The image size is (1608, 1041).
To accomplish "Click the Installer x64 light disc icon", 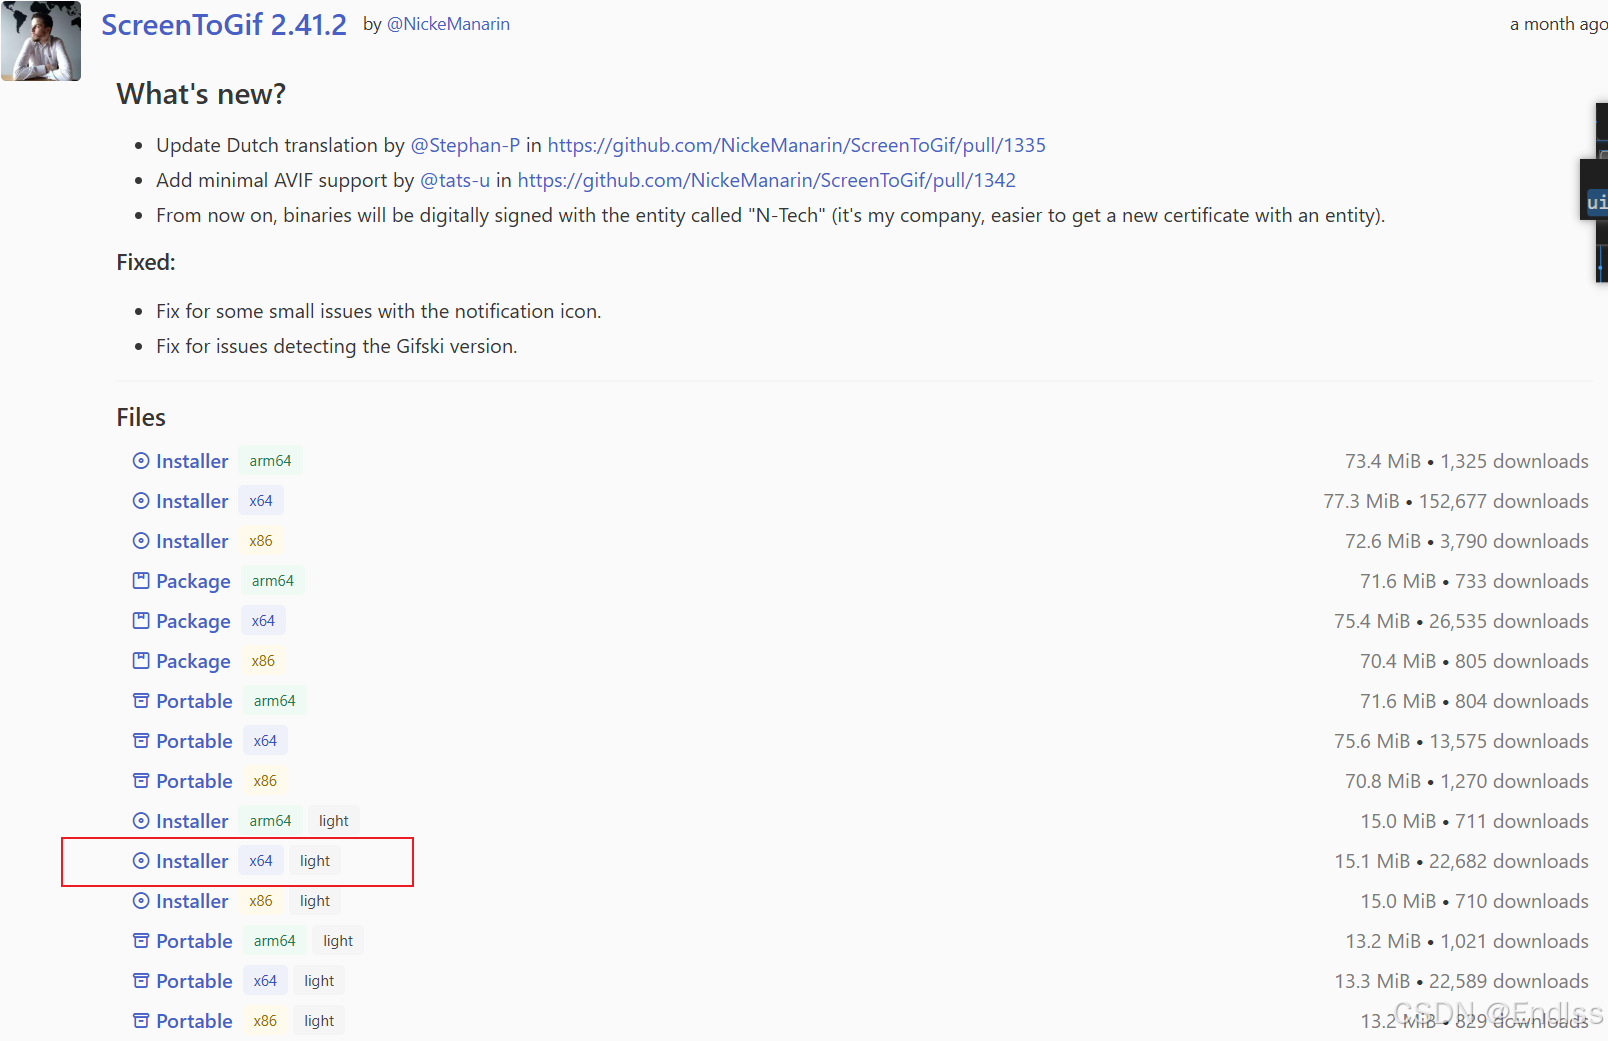I will (141, 861).
